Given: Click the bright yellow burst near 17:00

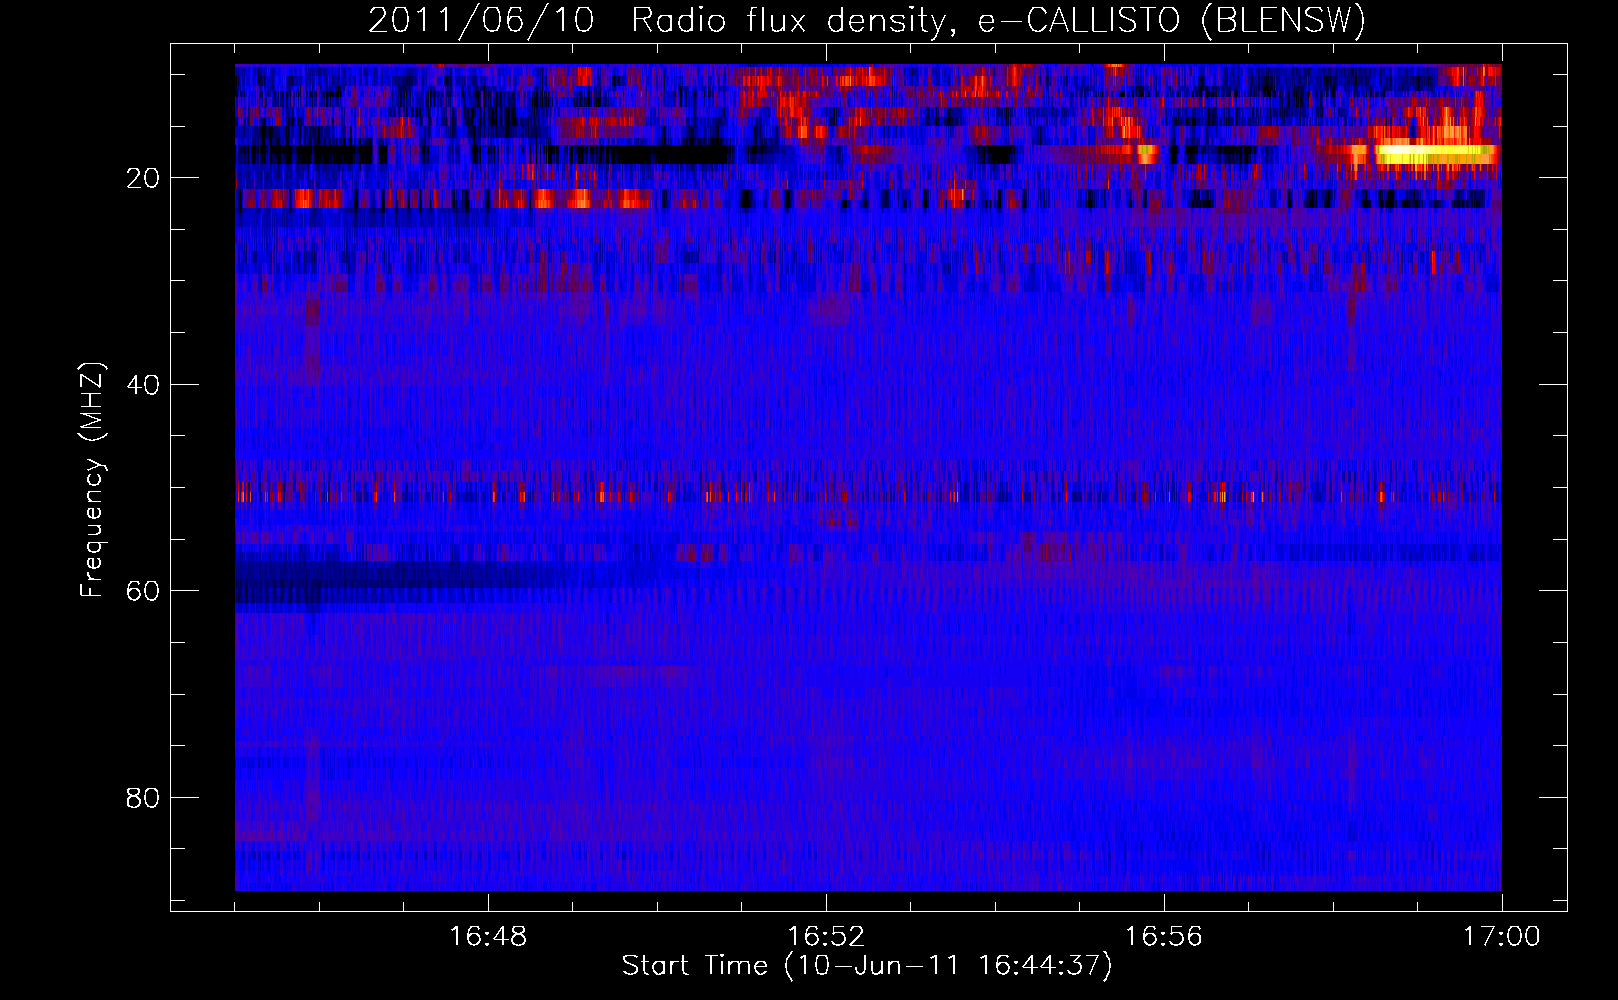Looking at the screenshot, I should (x=1436, y=154).
